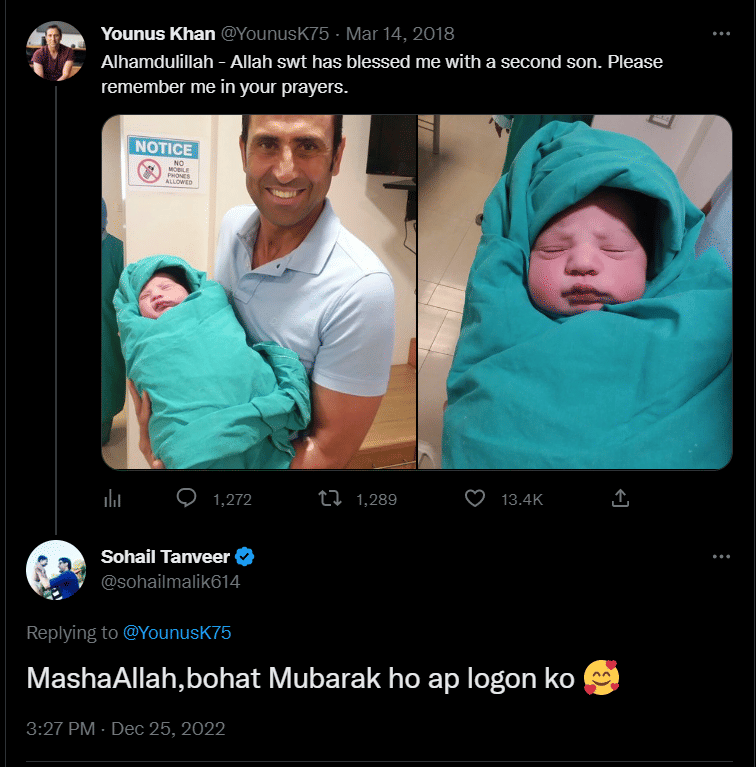Open Sohail Tanveer's profile avatar
Viewport: 756px width, 767px height.
[56, 569]
